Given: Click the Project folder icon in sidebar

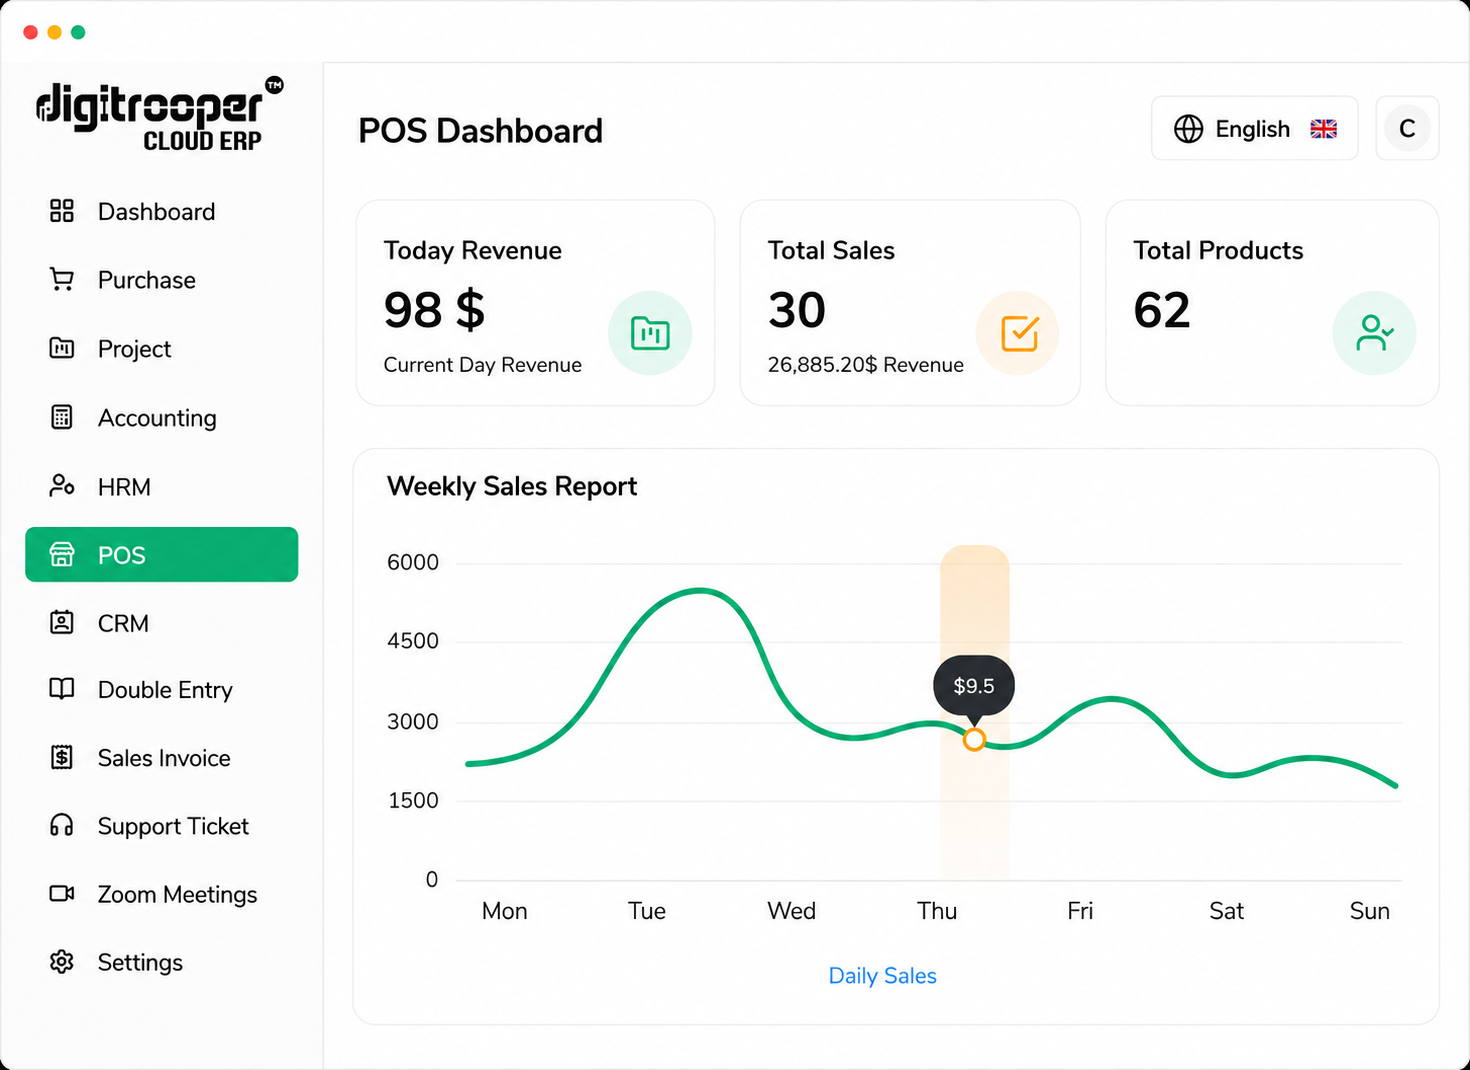Looking at the screenshot, I should [x=62, y=348].
